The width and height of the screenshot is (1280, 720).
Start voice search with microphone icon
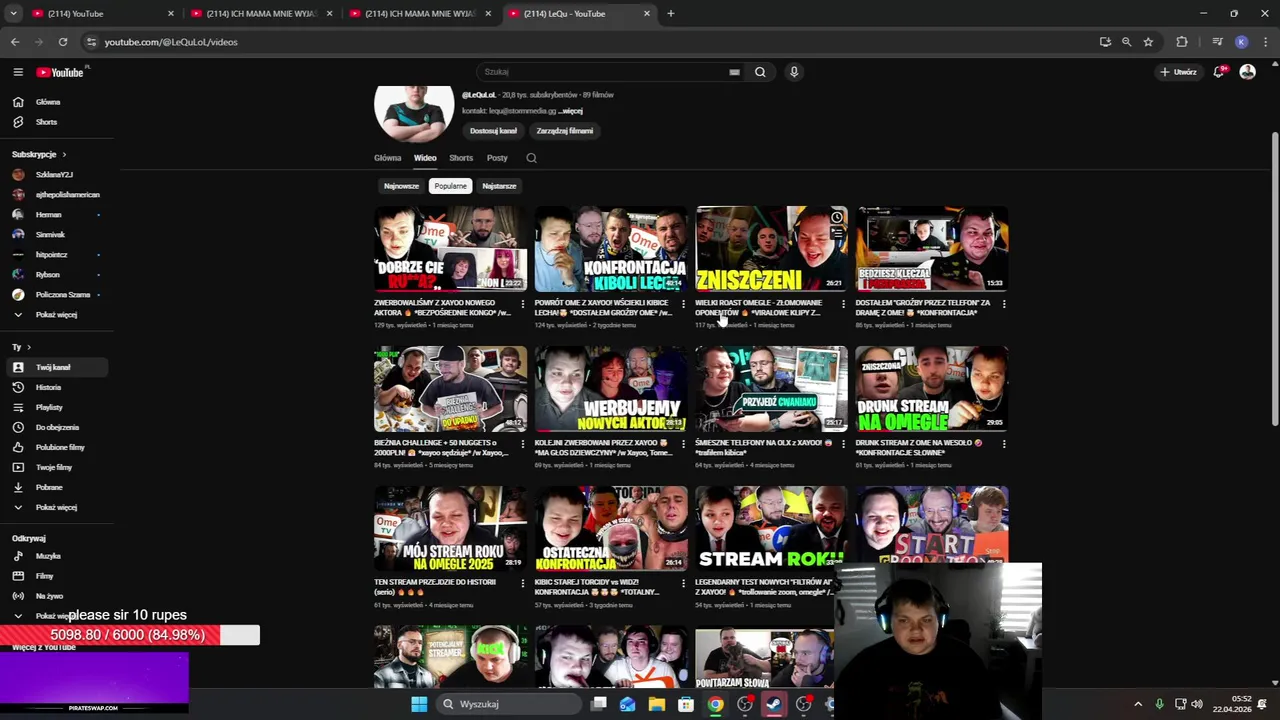(x=794, y=72)
